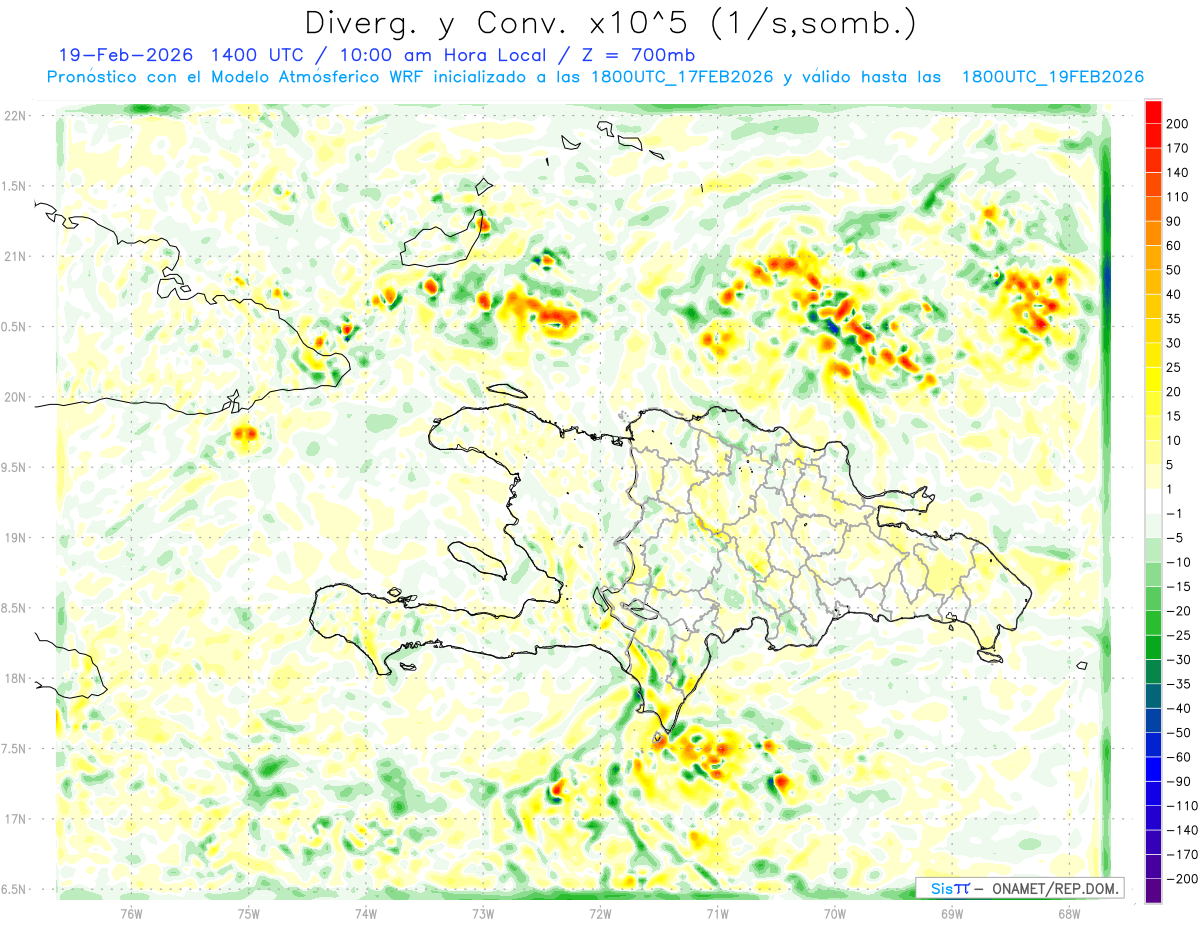The width and height of the screenshot is (1200, 927).
Task: Click the "71W" longitude label
Action: 717,913
